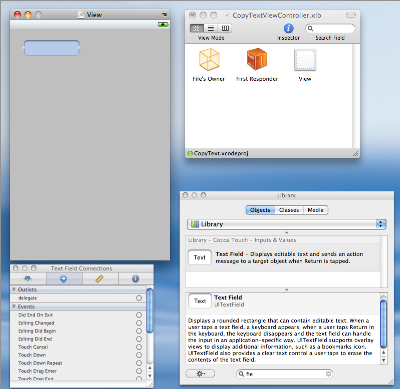Click the Touch Down connection circle
This screenshot has width=400, height=389.
tap(139, 355)
